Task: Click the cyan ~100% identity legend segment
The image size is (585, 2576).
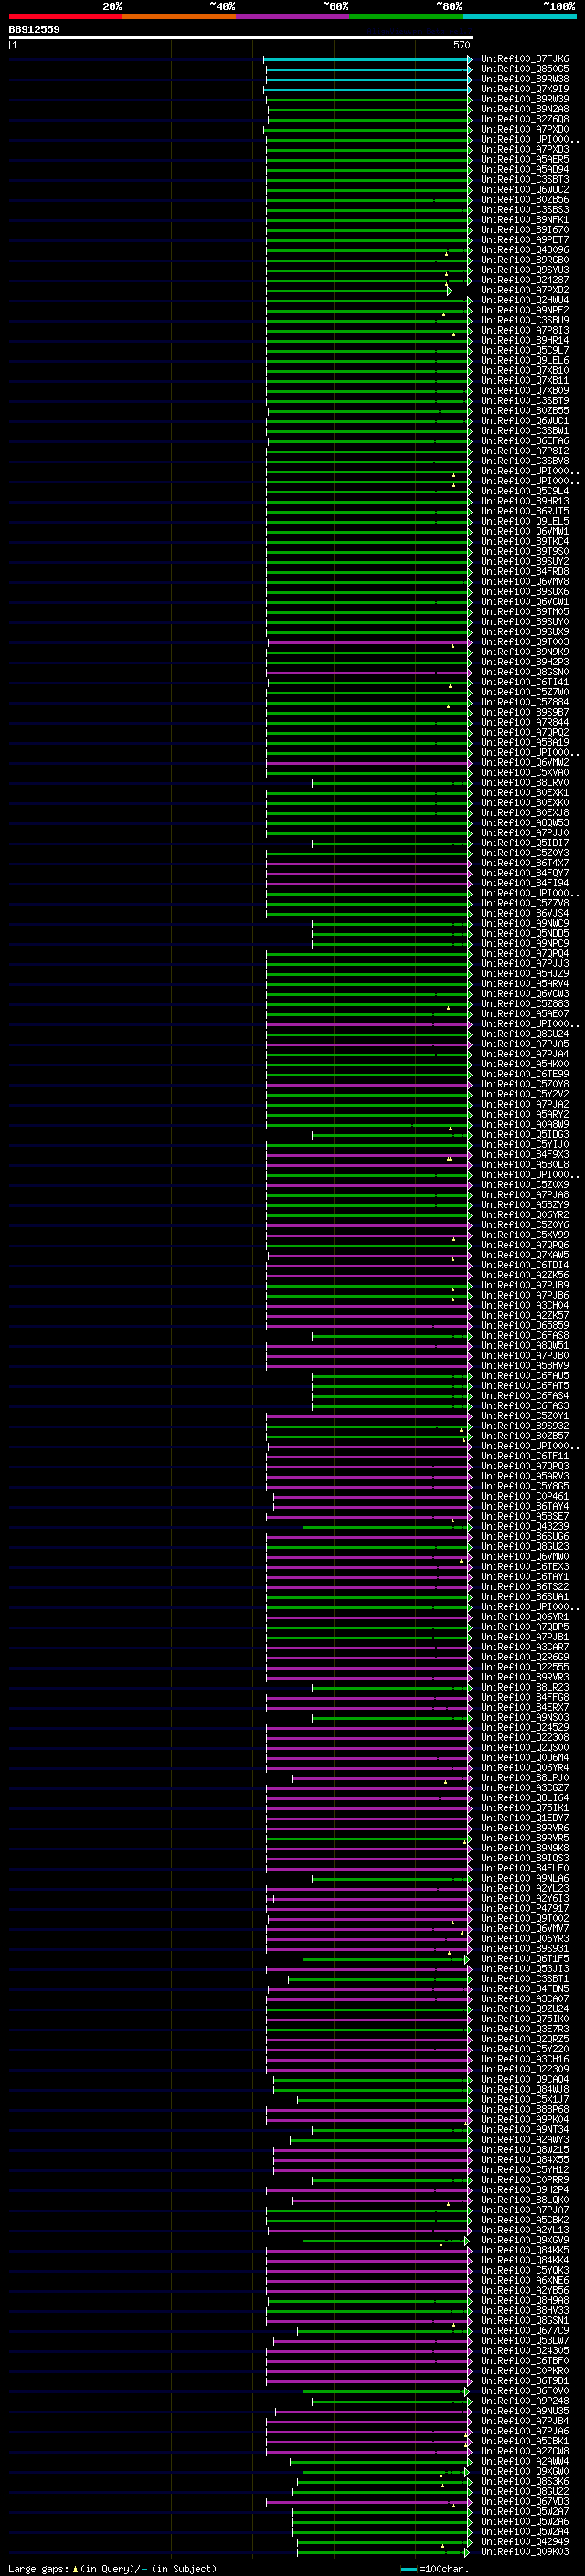Action: tap(520, 17)
